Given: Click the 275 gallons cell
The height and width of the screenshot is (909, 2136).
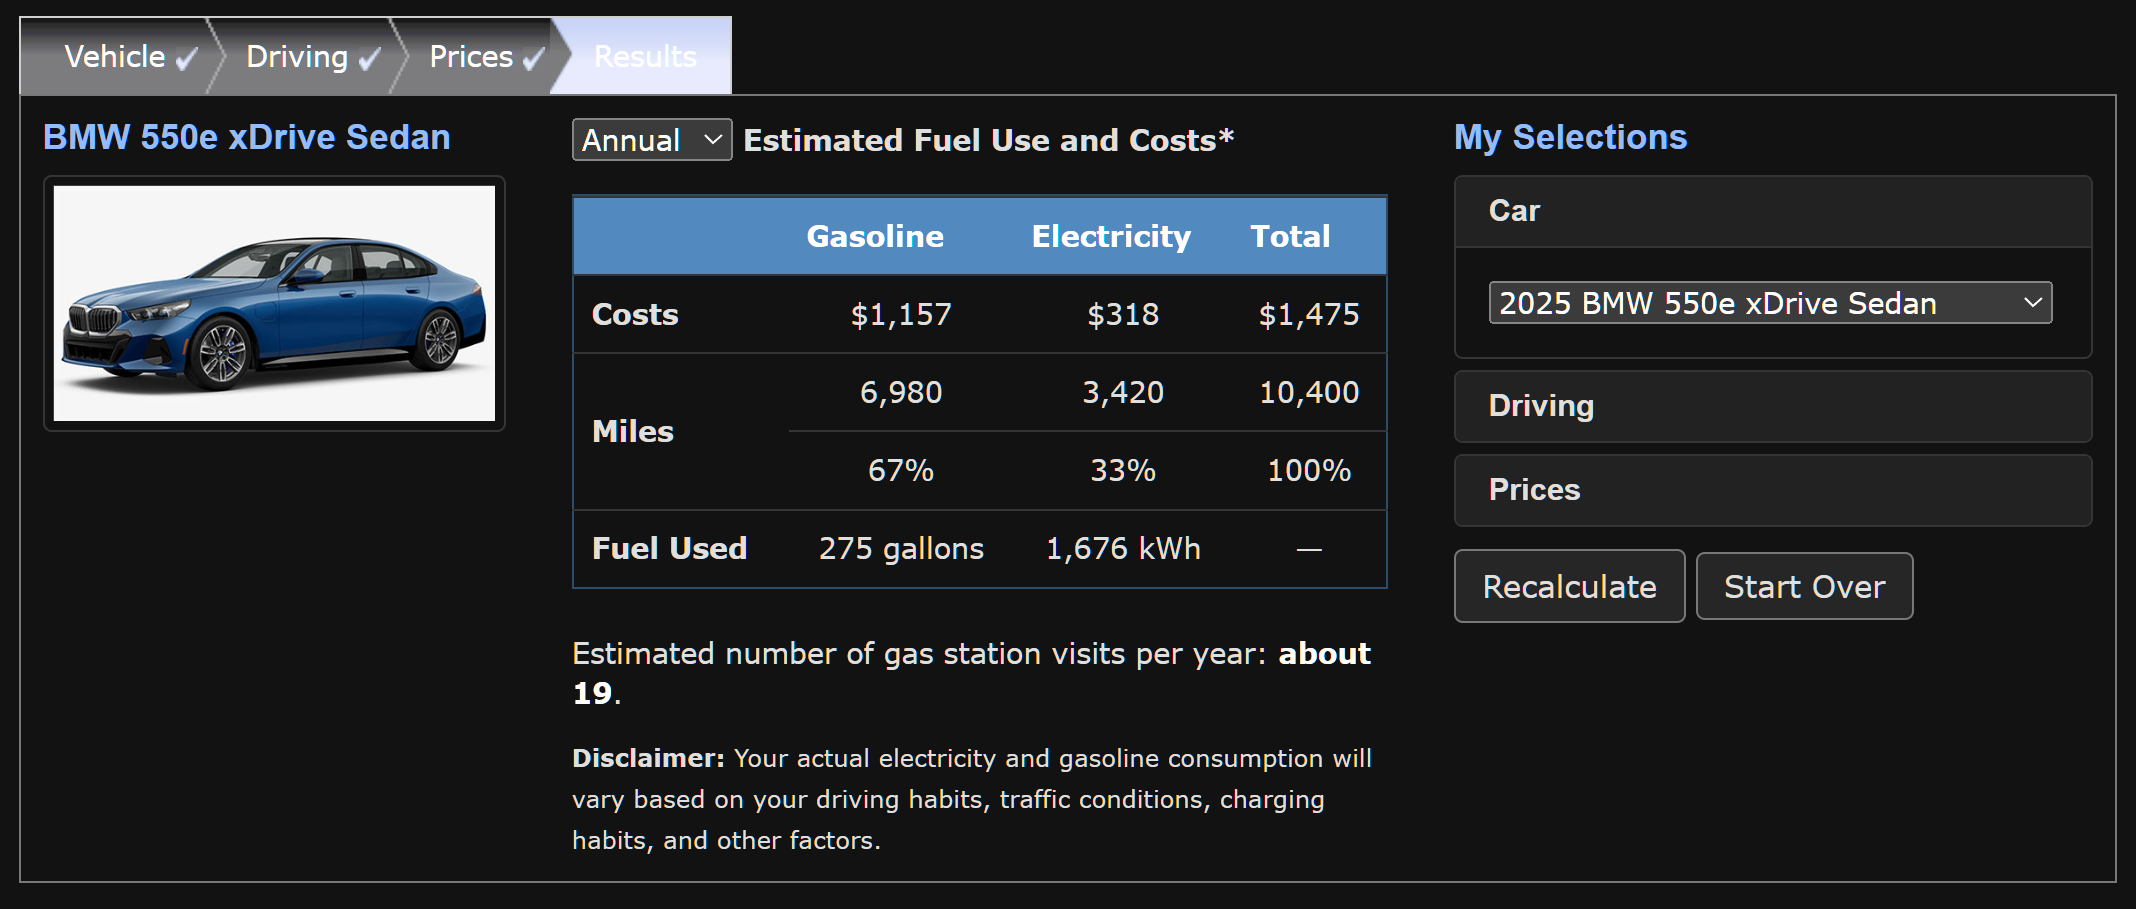Looking at the screenshot, I should [x=901, y=548].
